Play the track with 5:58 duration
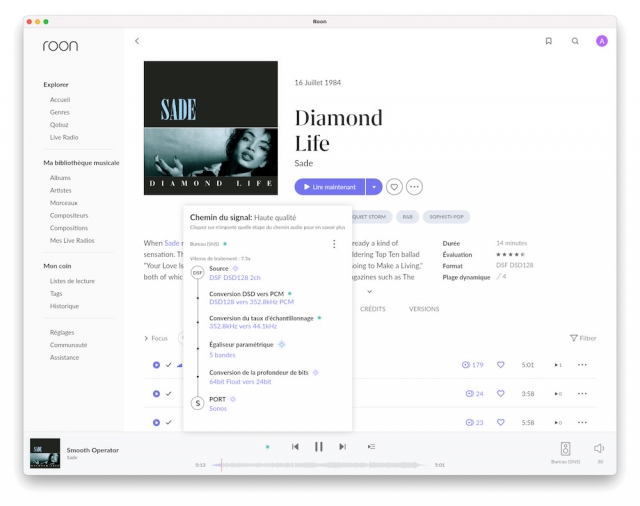The height and width of the screenshot is (506, 640). click(156, 423)
